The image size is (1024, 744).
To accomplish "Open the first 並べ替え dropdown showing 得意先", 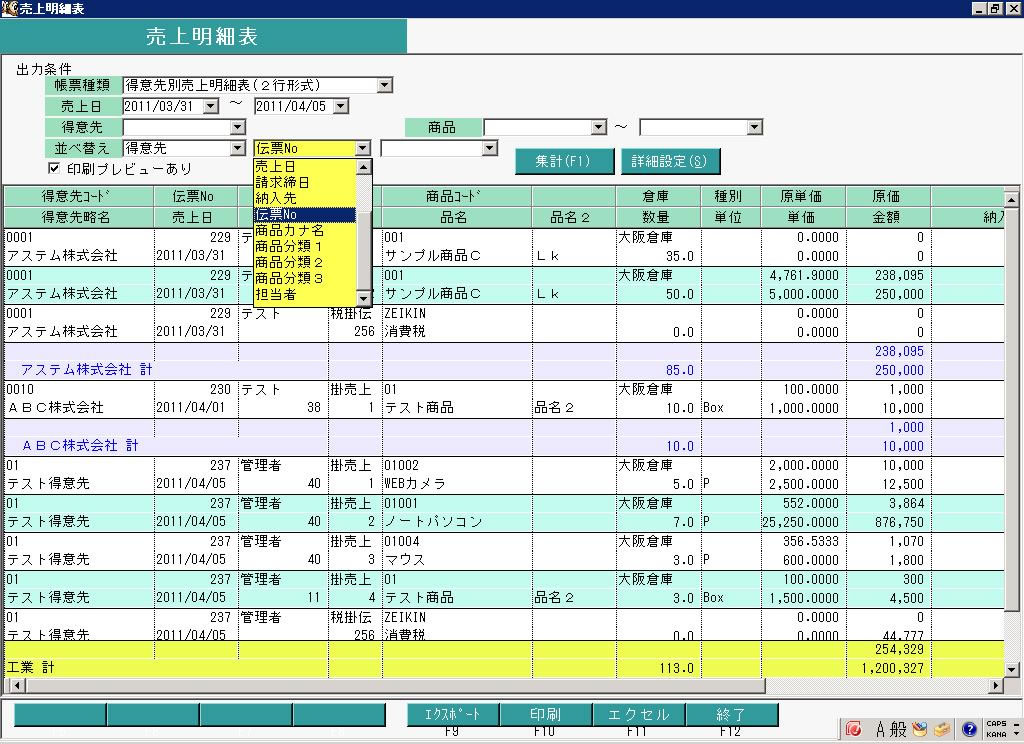I will pos(238,148).
